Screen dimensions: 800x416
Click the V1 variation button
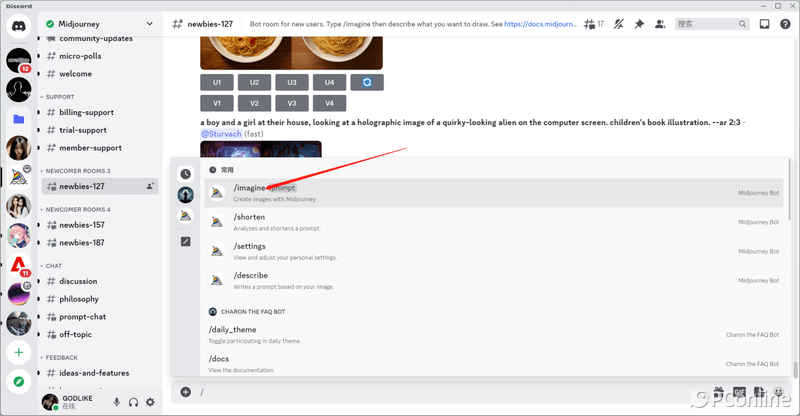click(217, 103)
